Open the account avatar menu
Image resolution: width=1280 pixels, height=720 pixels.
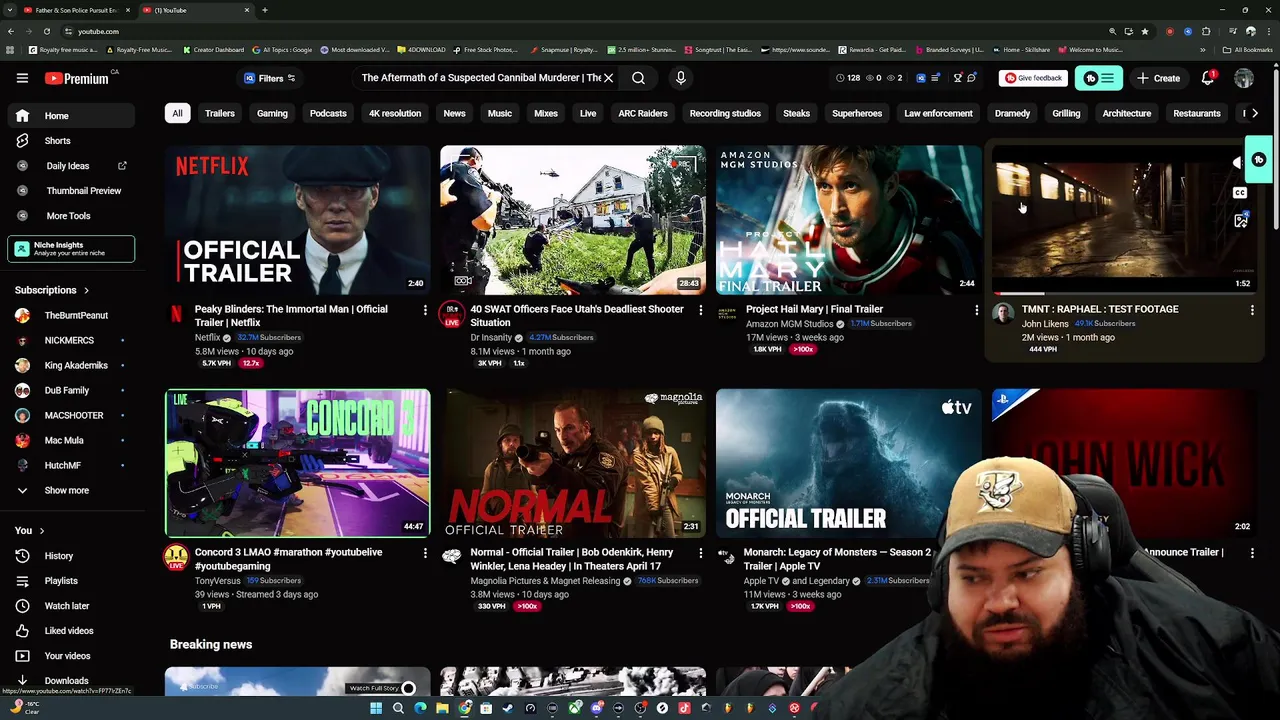[1244, 78]
